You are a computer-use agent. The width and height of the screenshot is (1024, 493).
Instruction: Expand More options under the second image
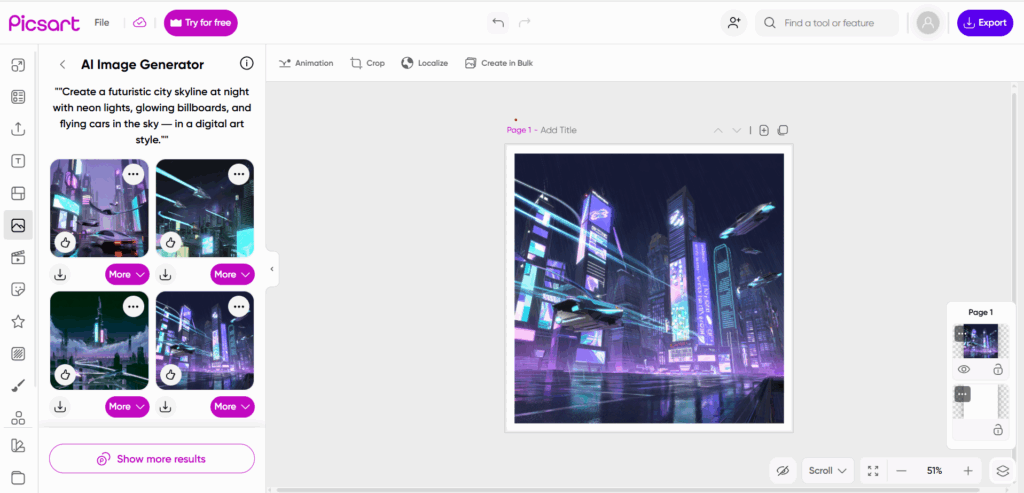point(232,274)
